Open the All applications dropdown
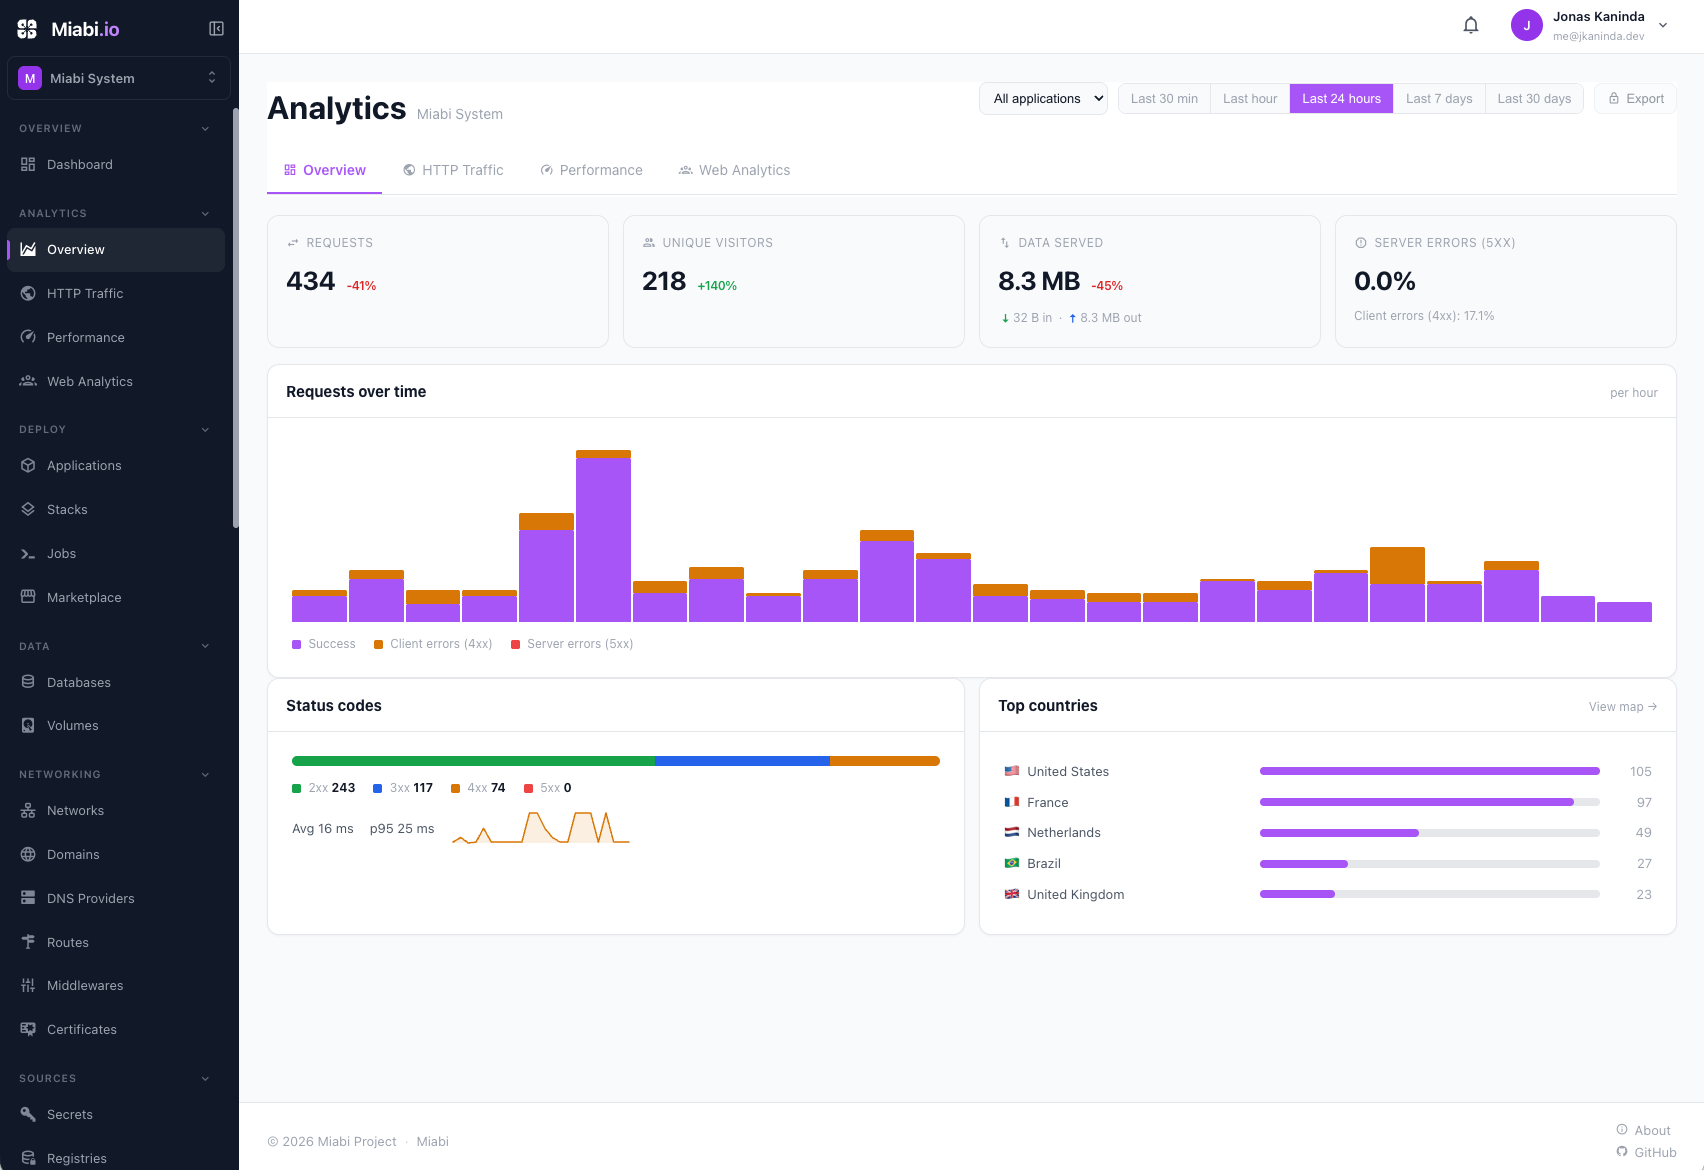This screenshot has height=1170, width=1704. pos(1043,98)
